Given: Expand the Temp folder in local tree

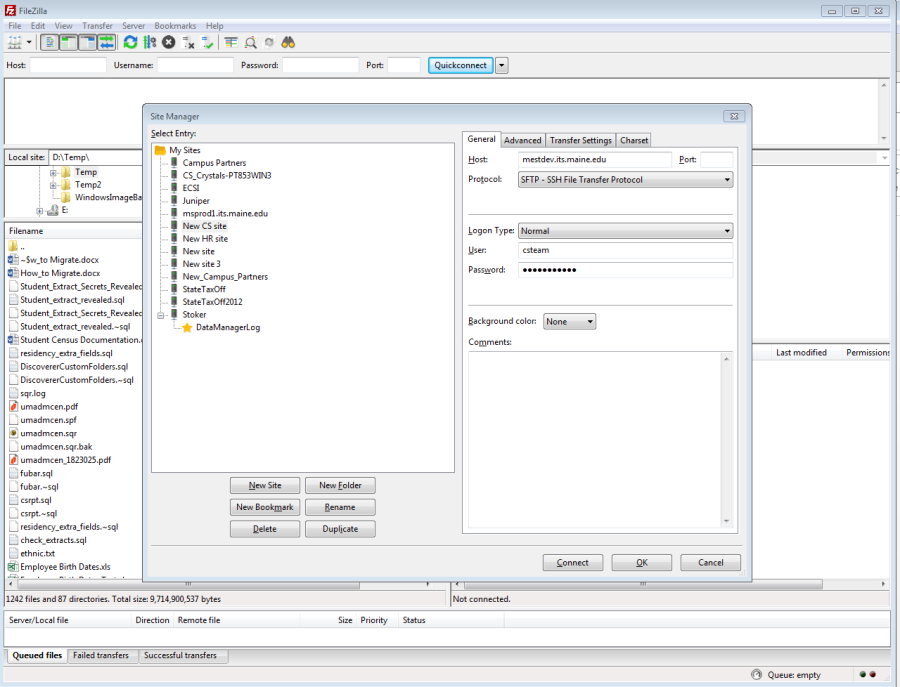Looking at the screenshot, I should pos(53,172).
